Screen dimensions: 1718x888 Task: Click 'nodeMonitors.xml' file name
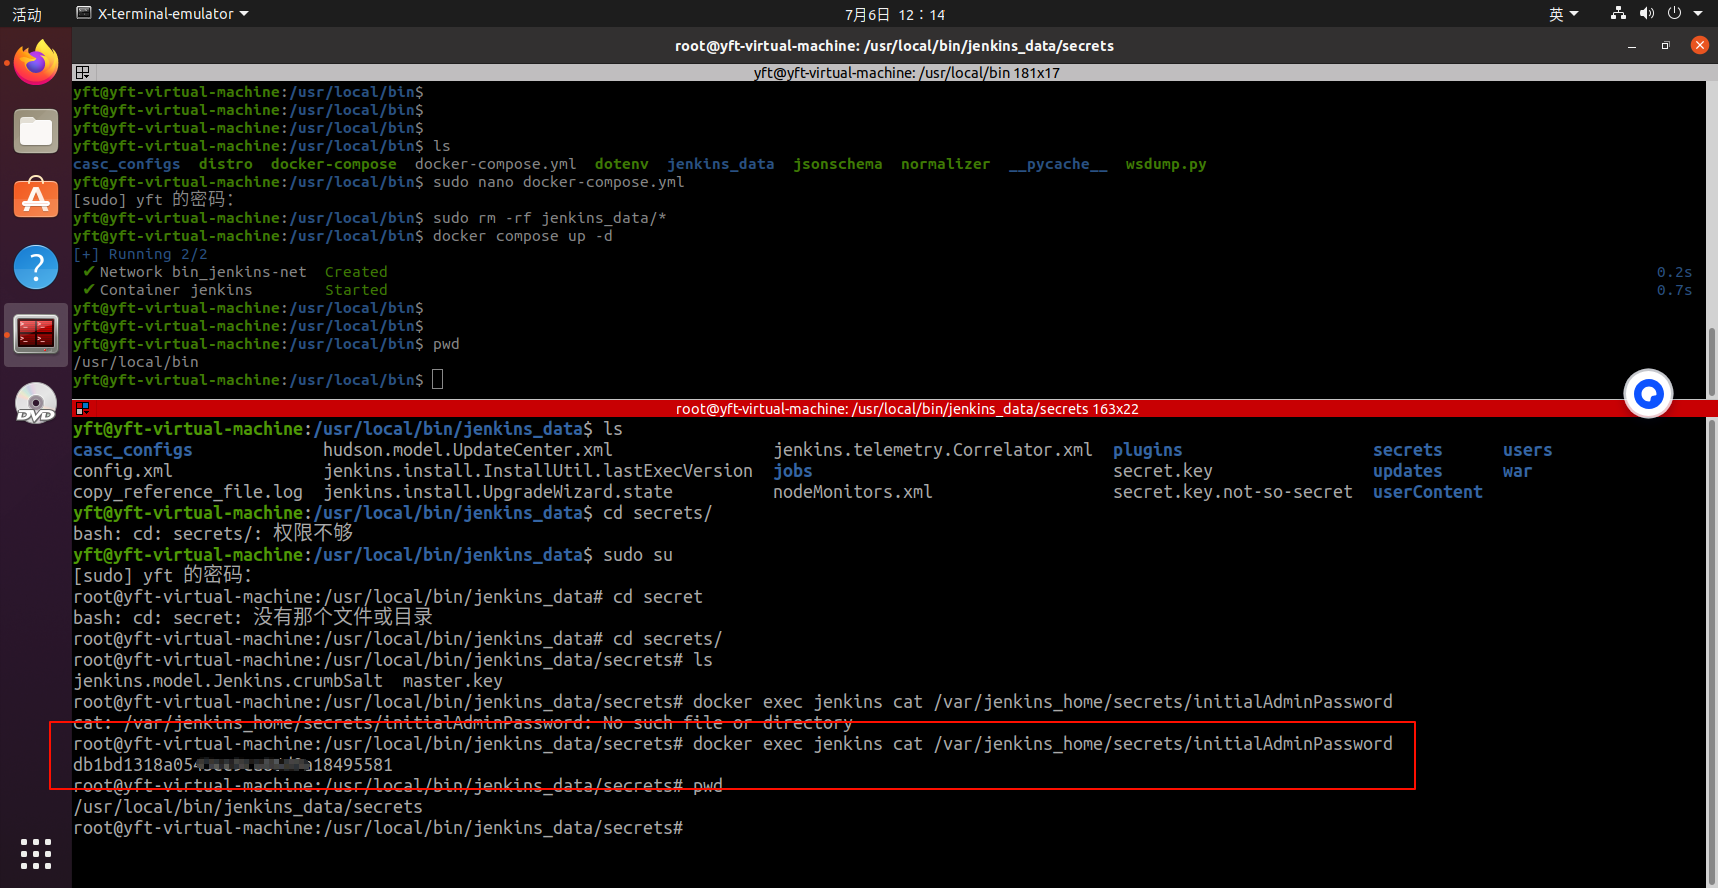[x=852, y=492]
